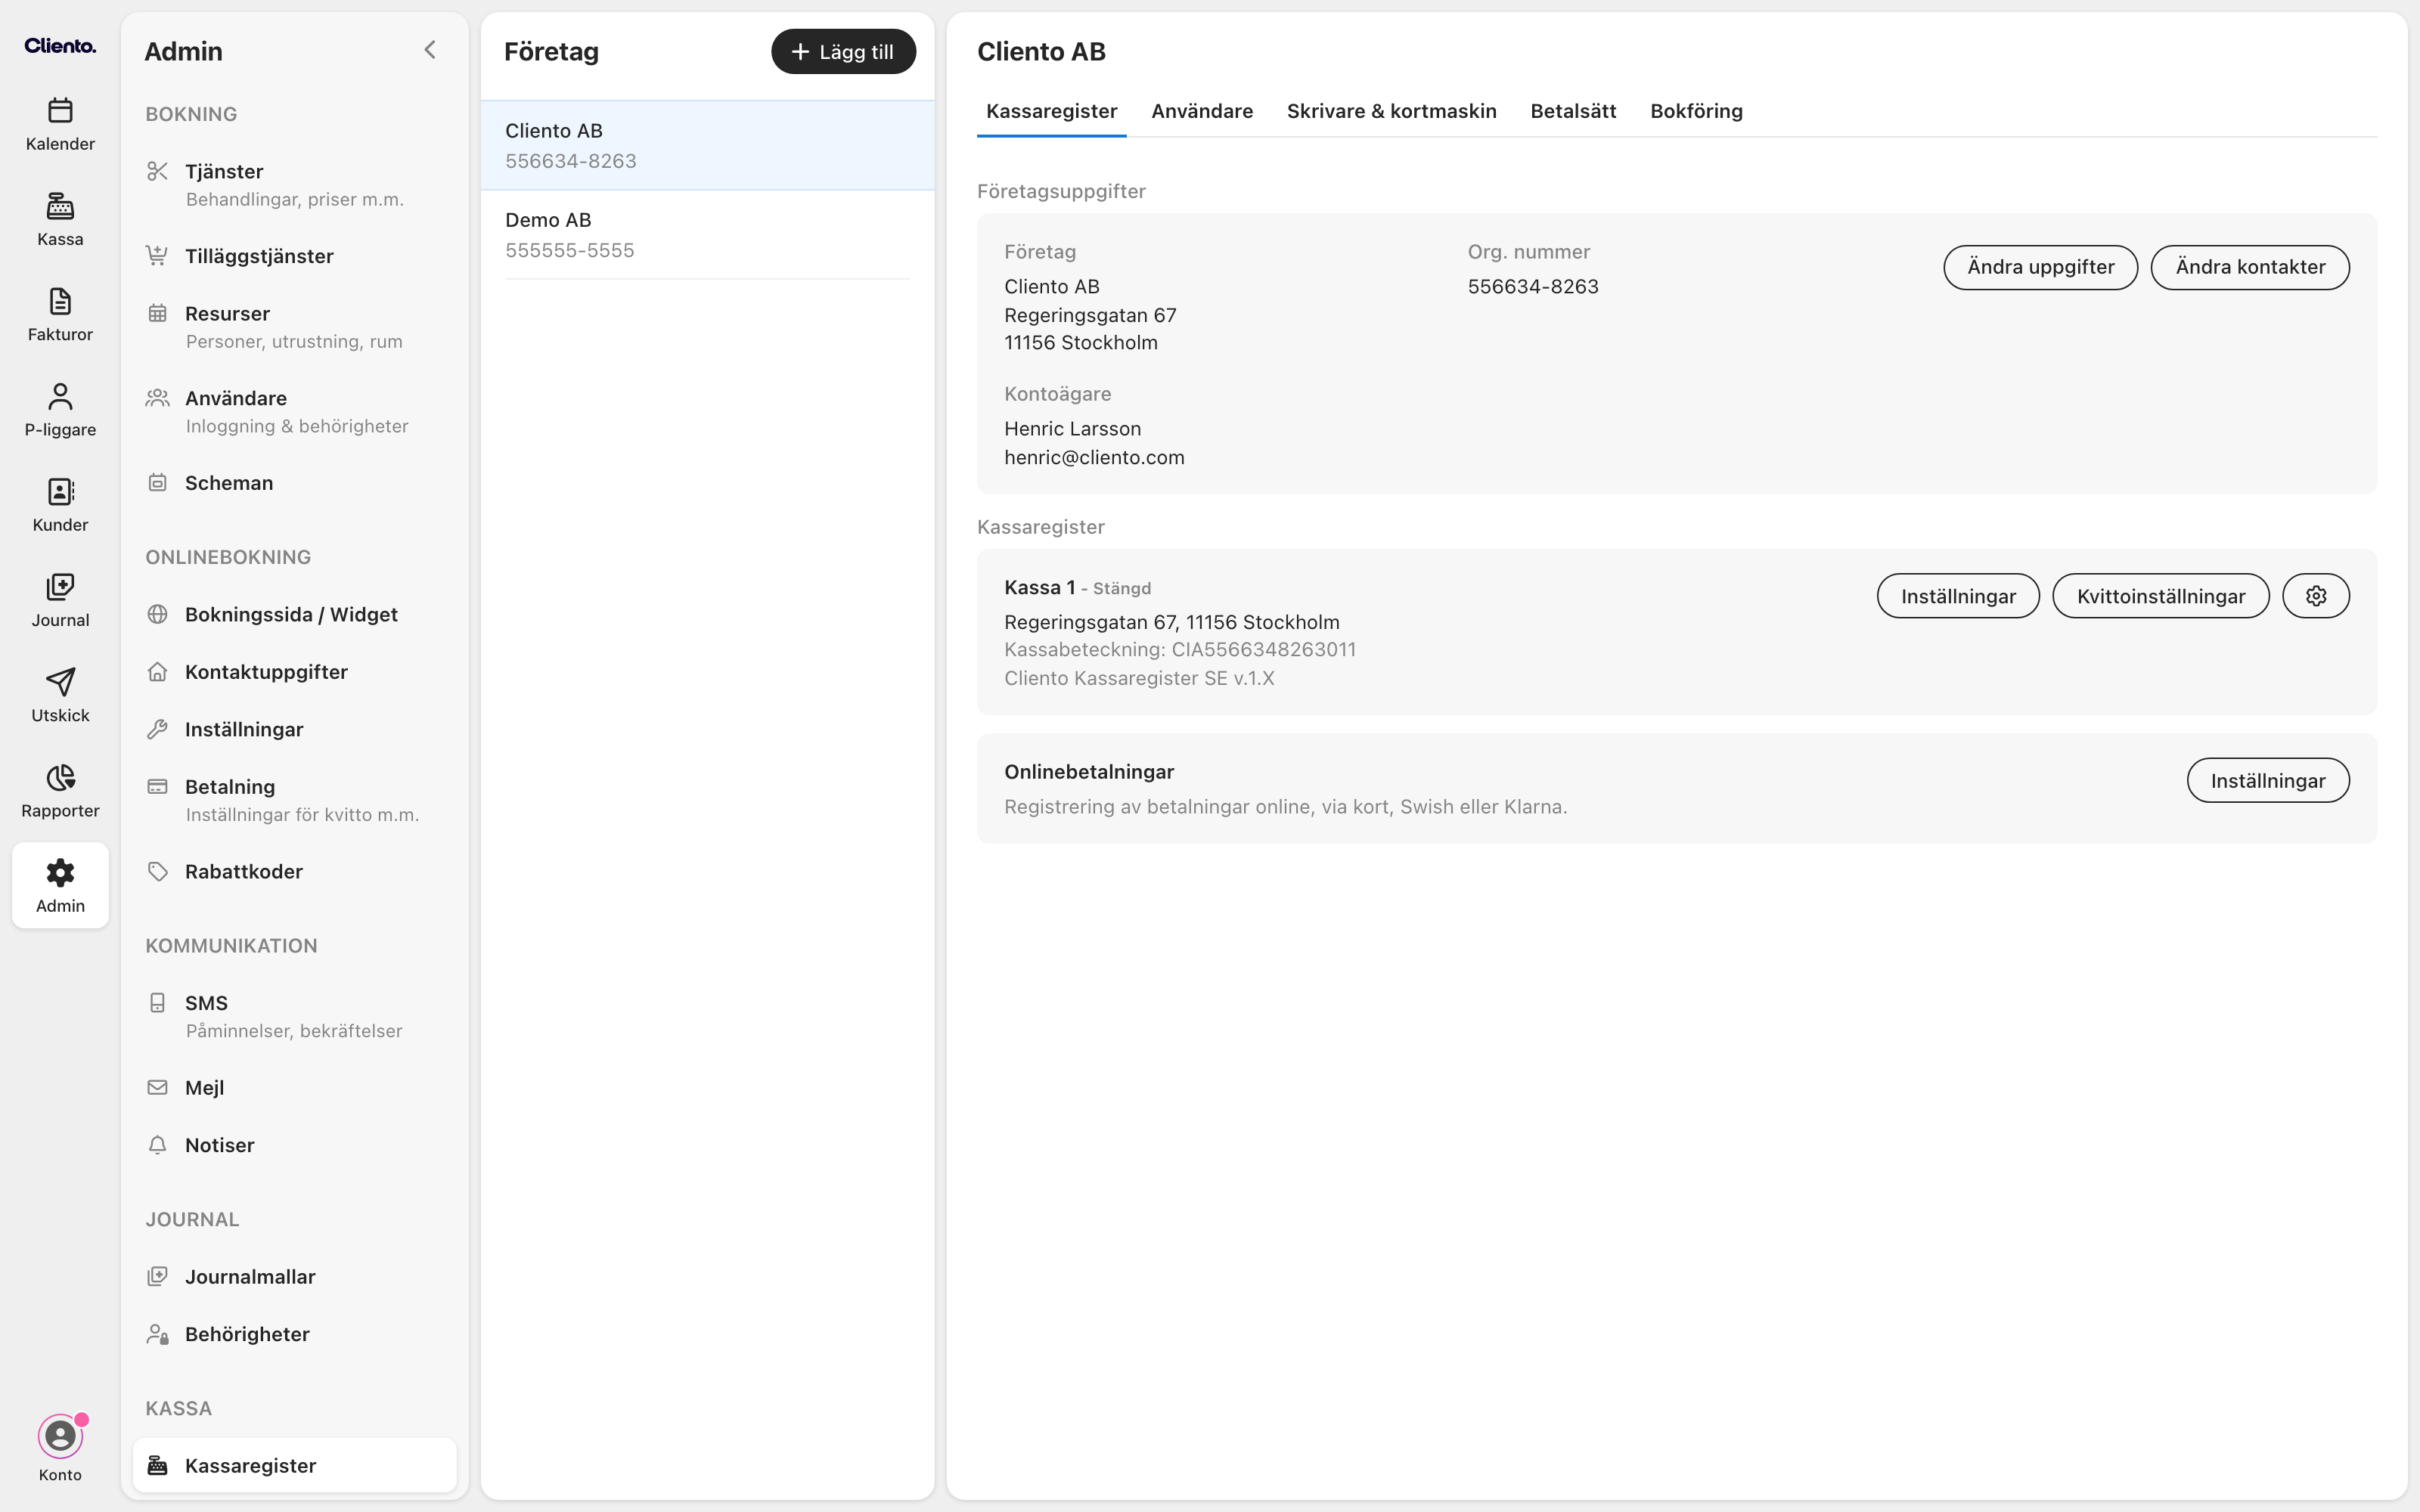Screen dimensions: 2420x1512
Task: Open Kontaktuppgifter menu item
Action: (295, 672)
